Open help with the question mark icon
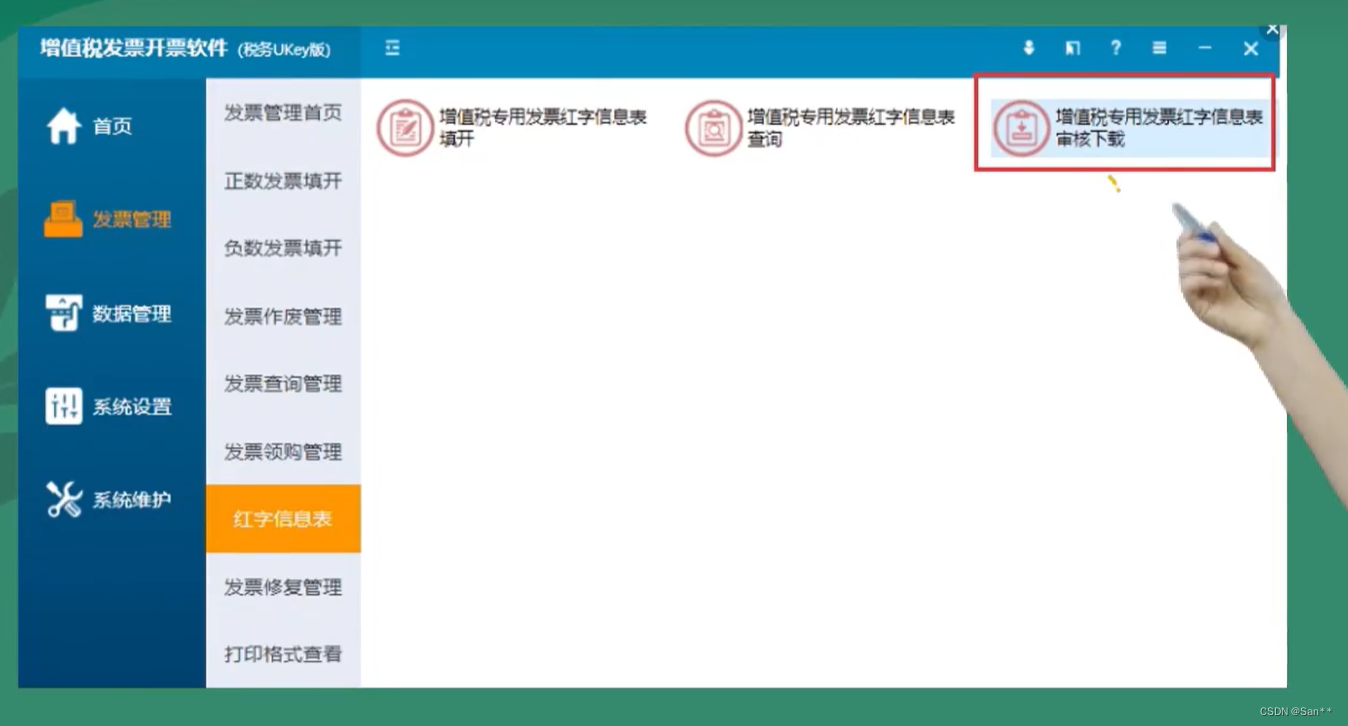Viewport: 1348px width, 726px height. 1115,48
